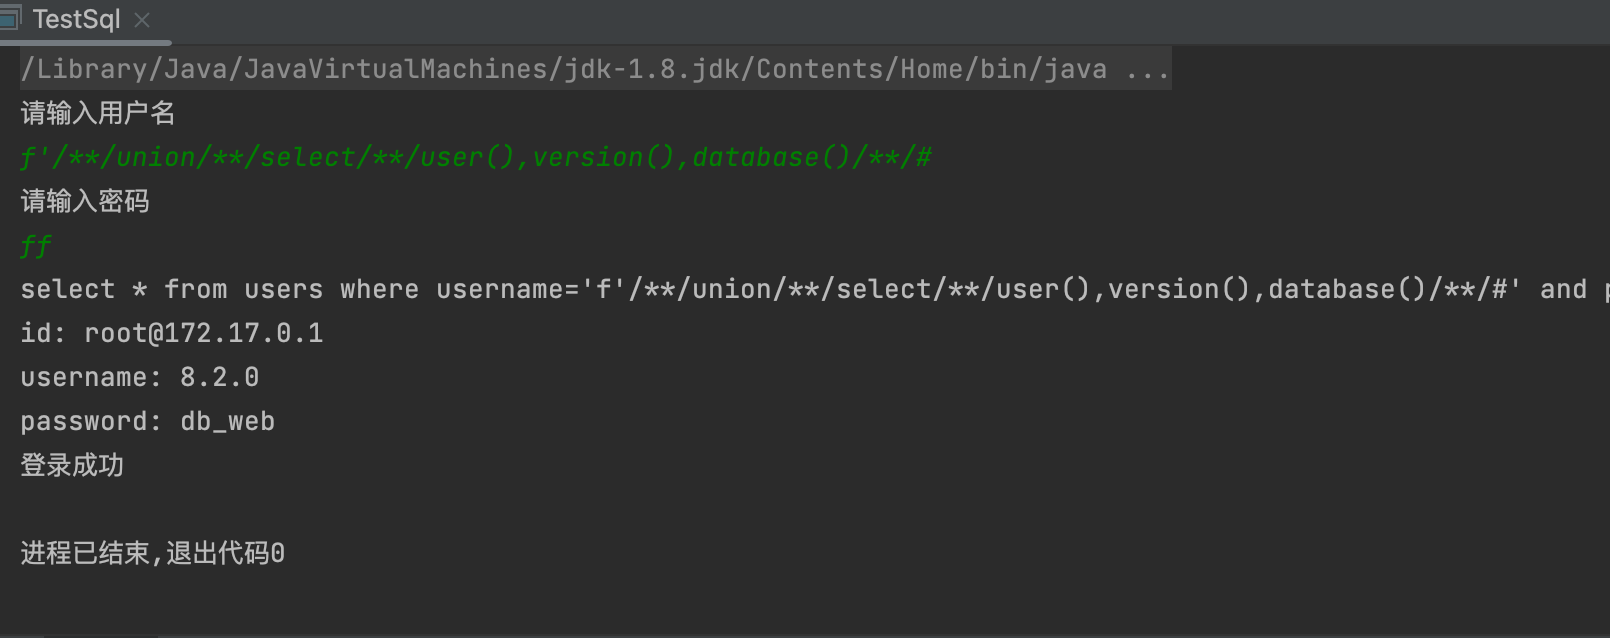Click 'where' in the SQL query line
The width and height of the screenshot is (1610, 638).
pyautogui.click(x=379, y=289)
